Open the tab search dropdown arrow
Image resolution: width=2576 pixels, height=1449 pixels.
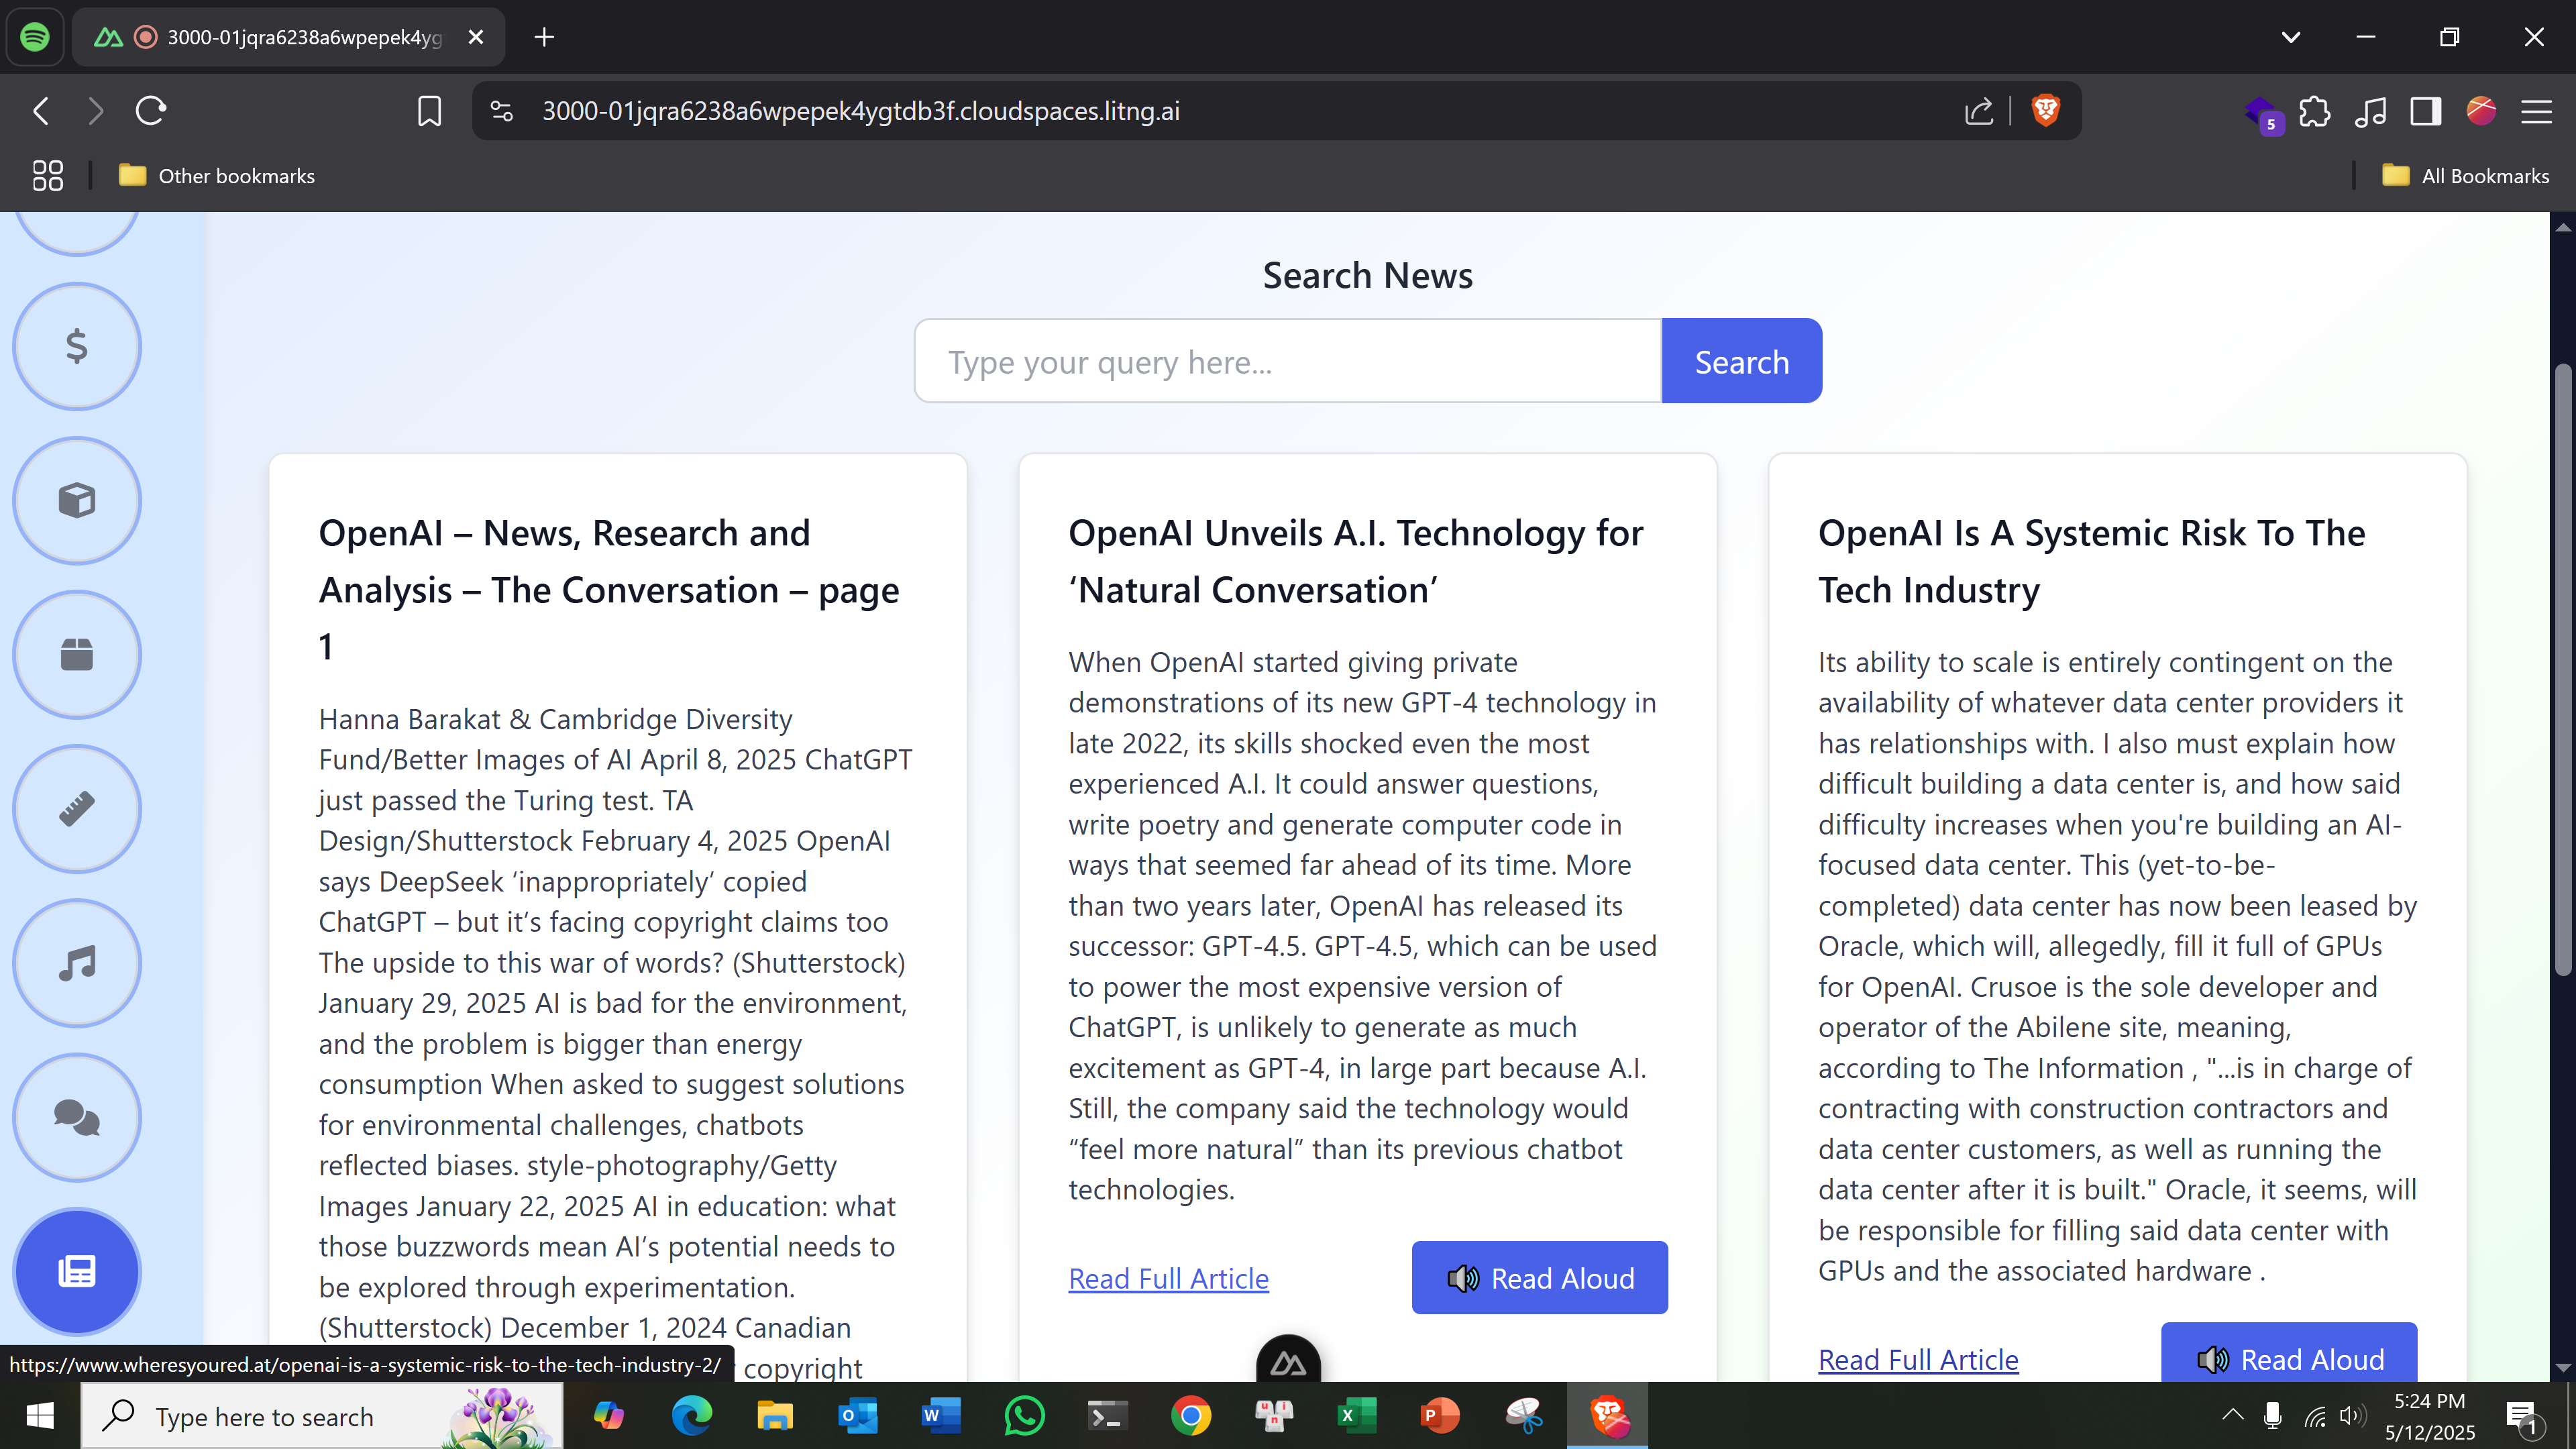tap(2290, 37)
